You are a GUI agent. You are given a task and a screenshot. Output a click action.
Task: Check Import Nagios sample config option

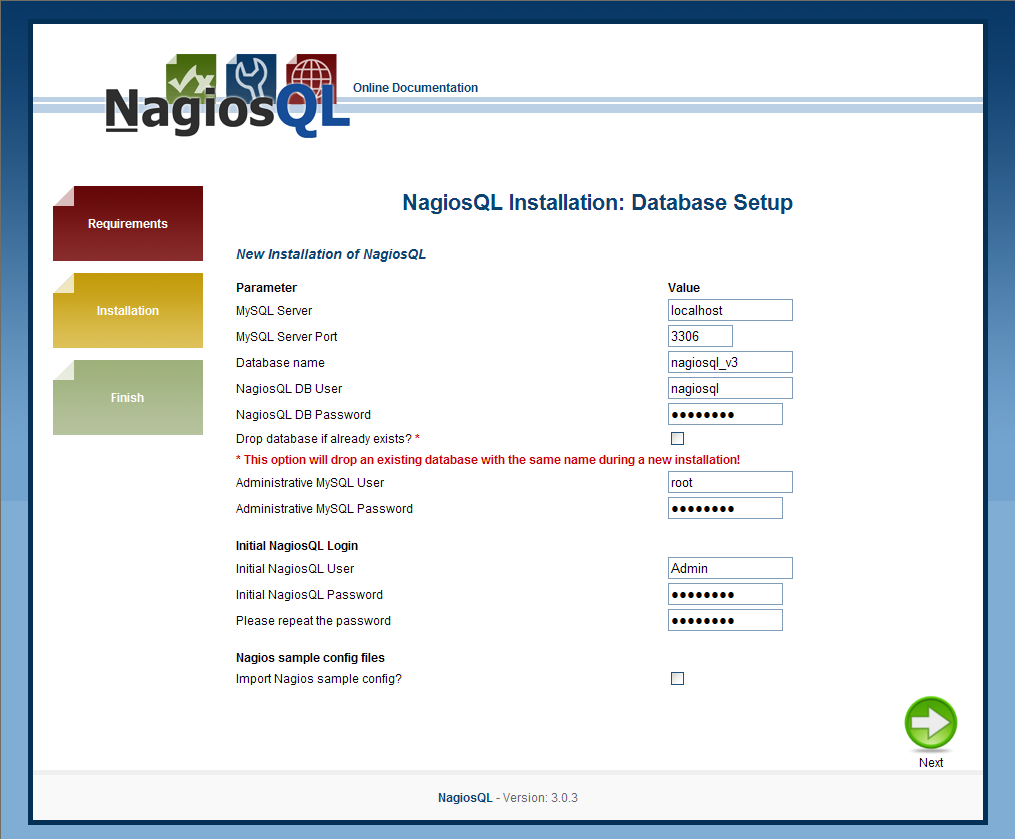point(677,678)
